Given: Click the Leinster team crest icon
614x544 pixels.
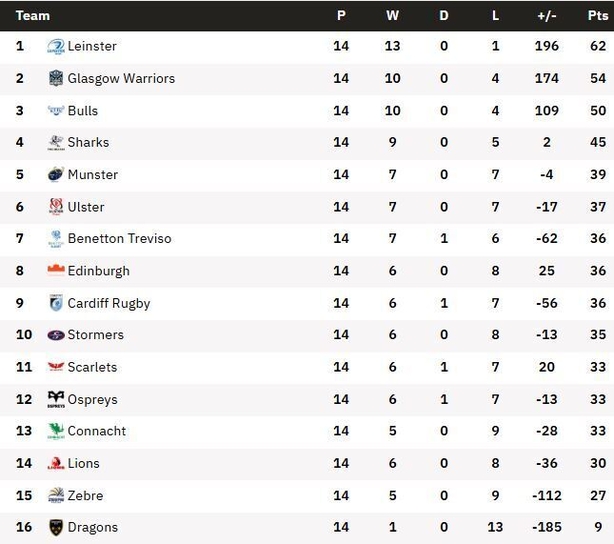Looking at the screenshot, I should pyautogui.click(x=56, y=47).
